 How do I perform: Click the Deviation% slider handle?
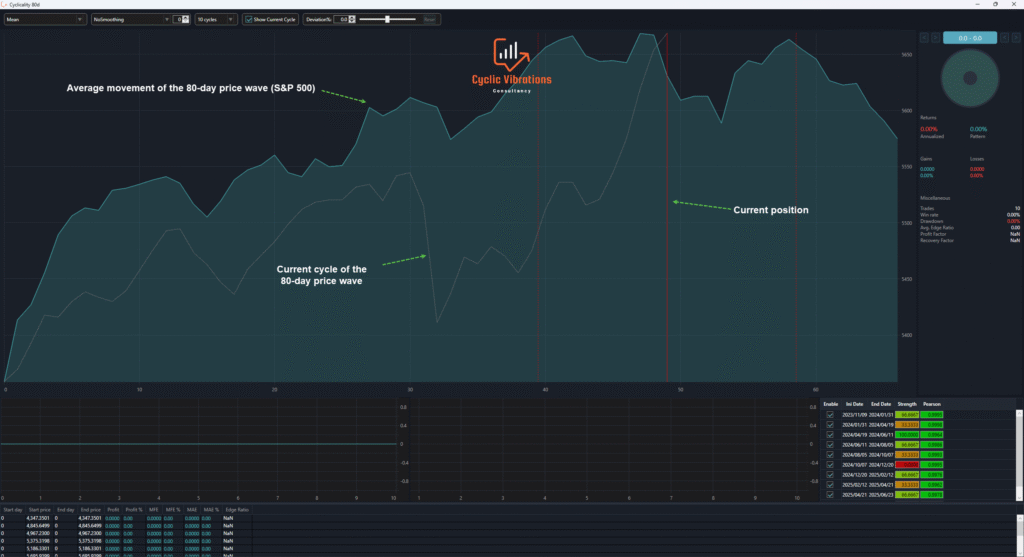pyautogui.click(x=385, y=19)
